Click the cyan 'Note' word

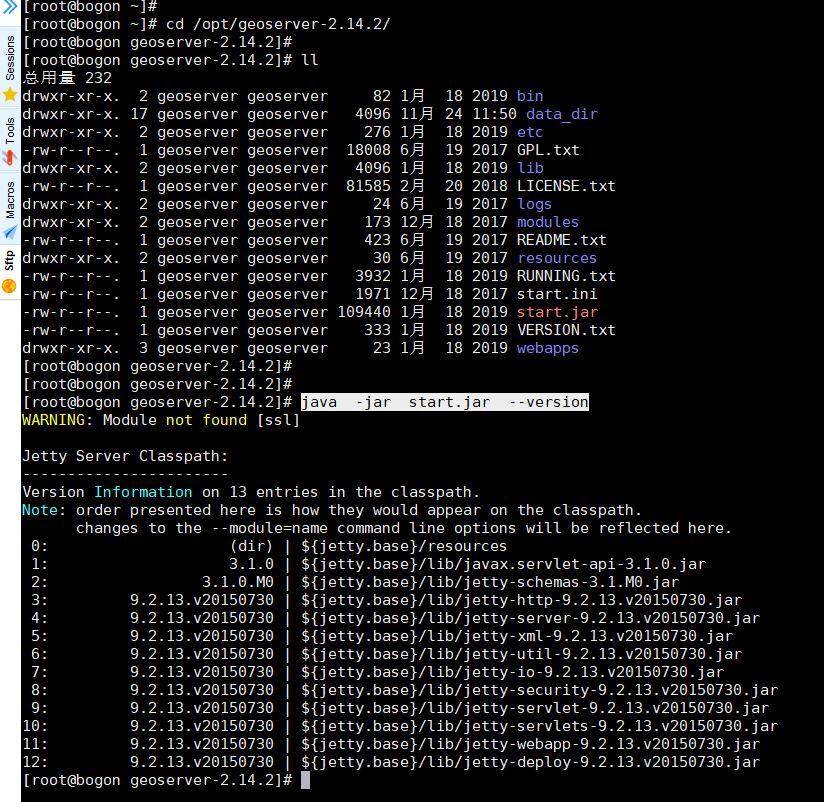(x=40, y=510)
